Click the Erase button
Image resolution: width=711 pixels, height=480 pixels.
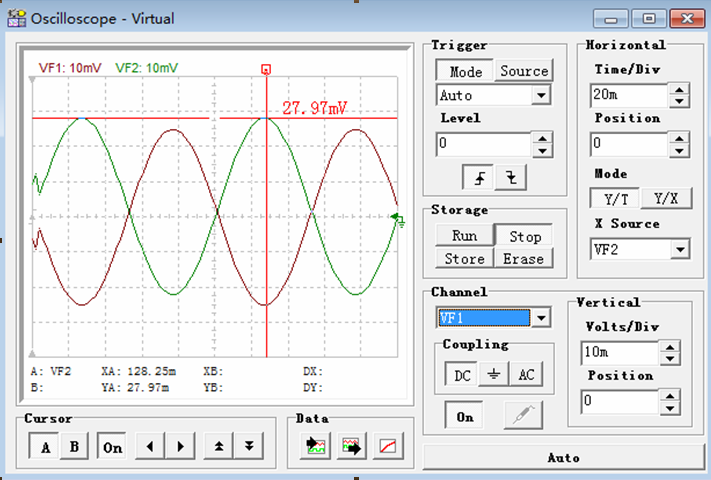click(x=524, y=258)
